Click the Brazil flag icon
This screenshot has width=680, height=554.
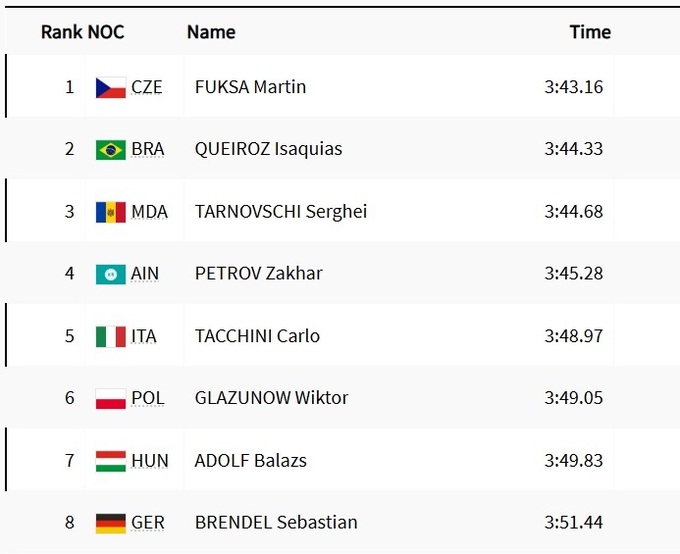110,149
